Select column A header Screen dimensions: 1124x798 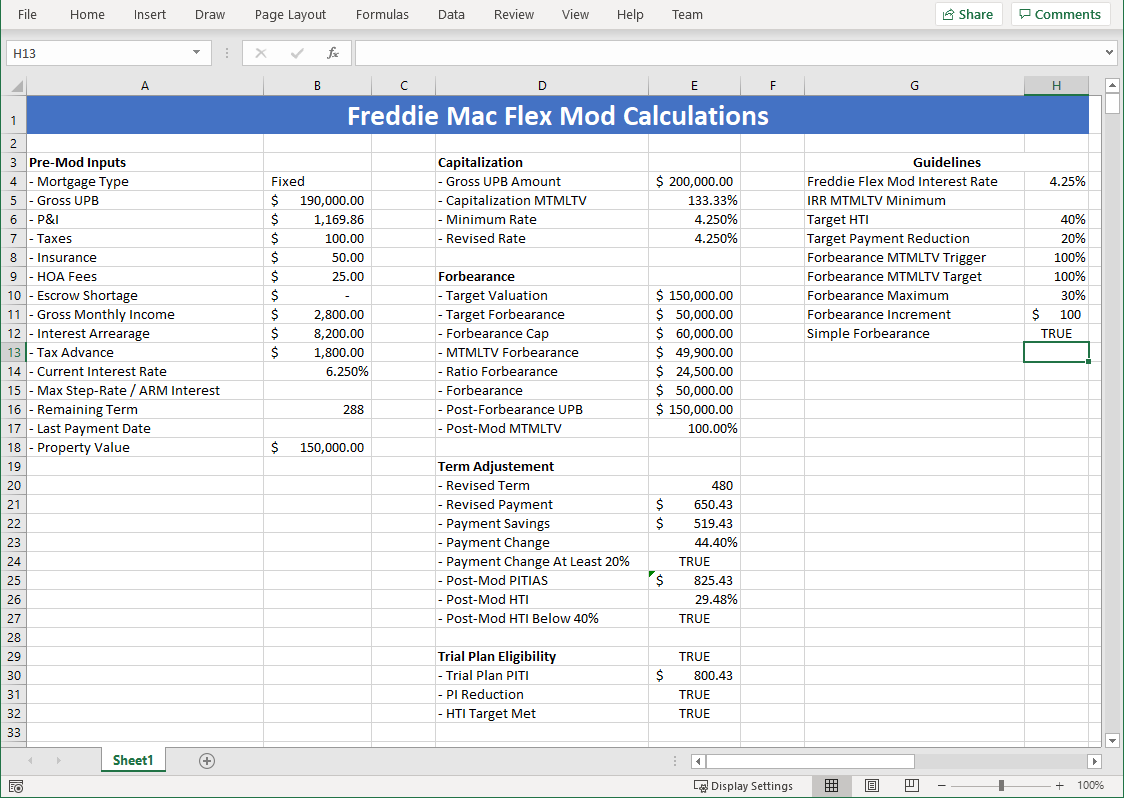(x=145, y=86)
